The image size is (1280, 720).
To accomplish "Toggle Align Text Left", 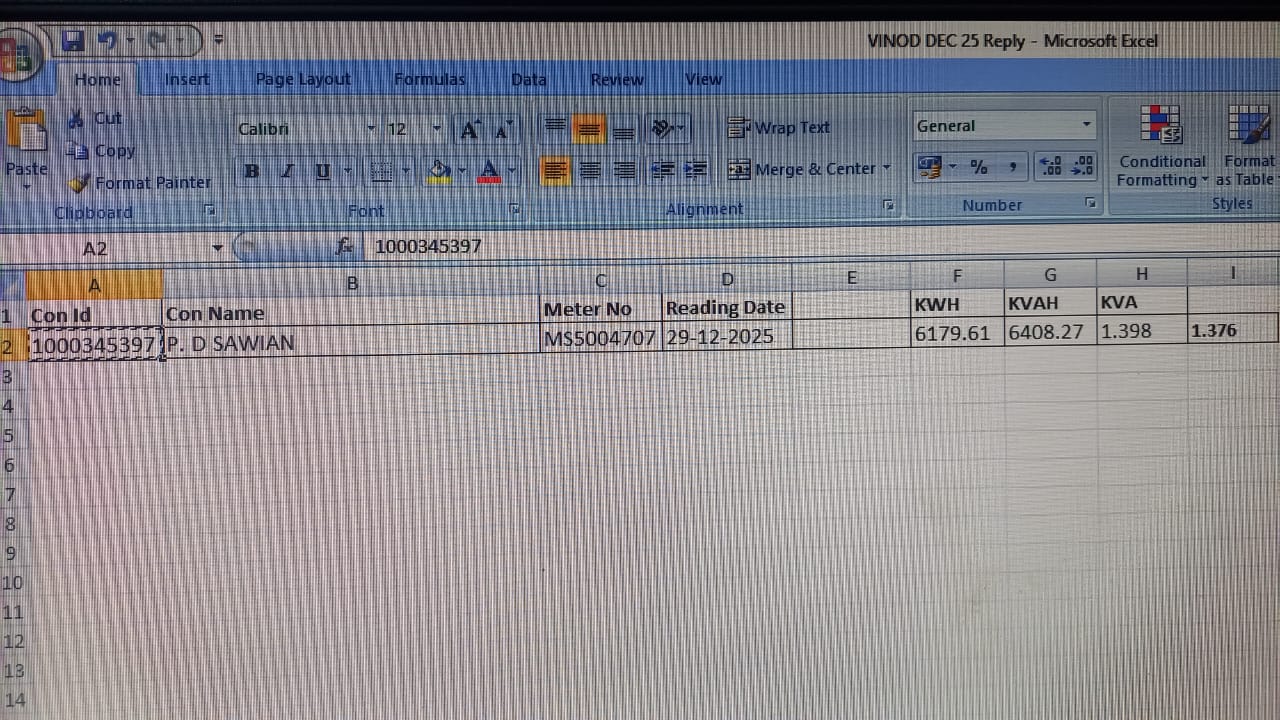I will click(555, 170).
